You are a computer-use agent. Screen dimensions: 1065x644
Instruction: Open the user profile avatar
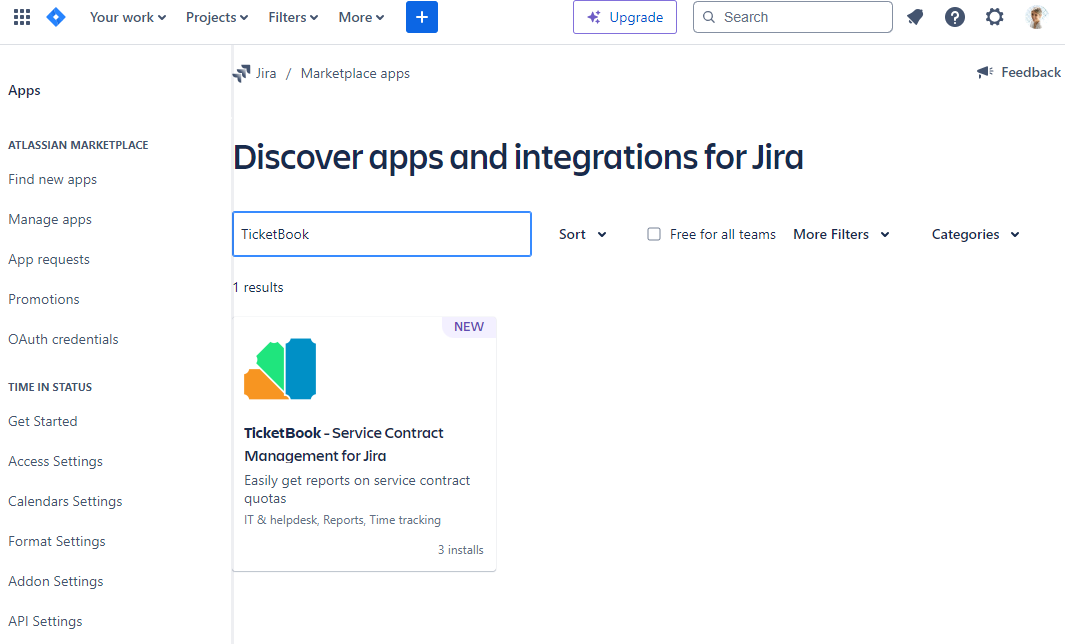pyautogui.click(x=1036, y=17)
